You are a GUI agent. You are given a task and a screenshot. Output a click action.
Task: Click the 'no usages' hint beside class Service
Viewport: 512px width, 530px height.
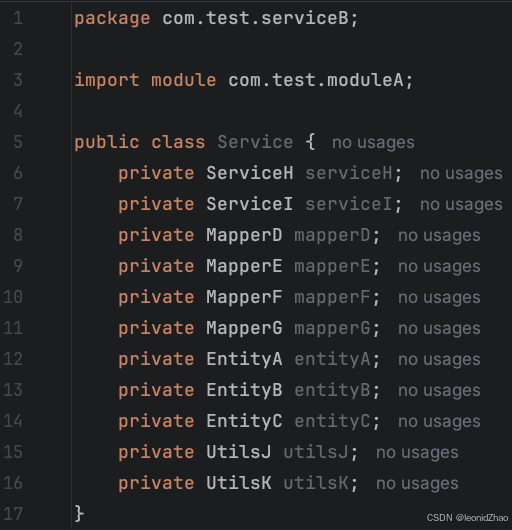pos(373,142)
